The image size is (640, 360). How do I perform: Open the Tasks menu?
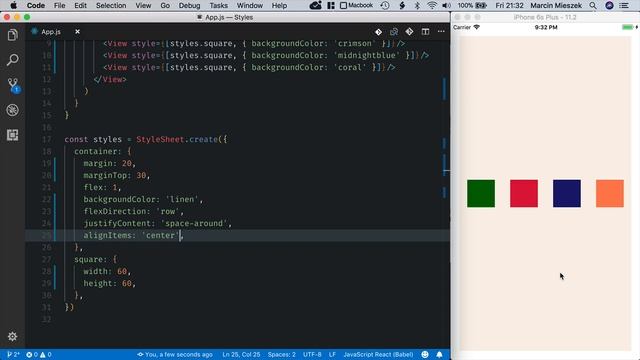(218, 5)
